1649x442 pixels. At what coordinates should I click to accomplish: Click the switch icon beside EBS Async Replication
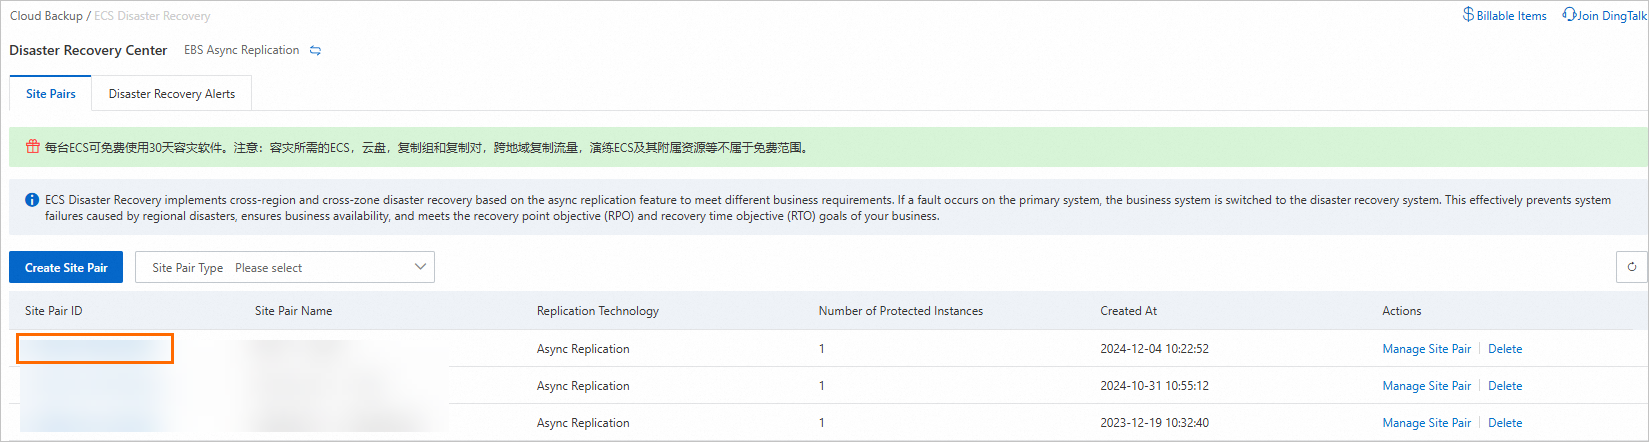click(x=315, y=51)
